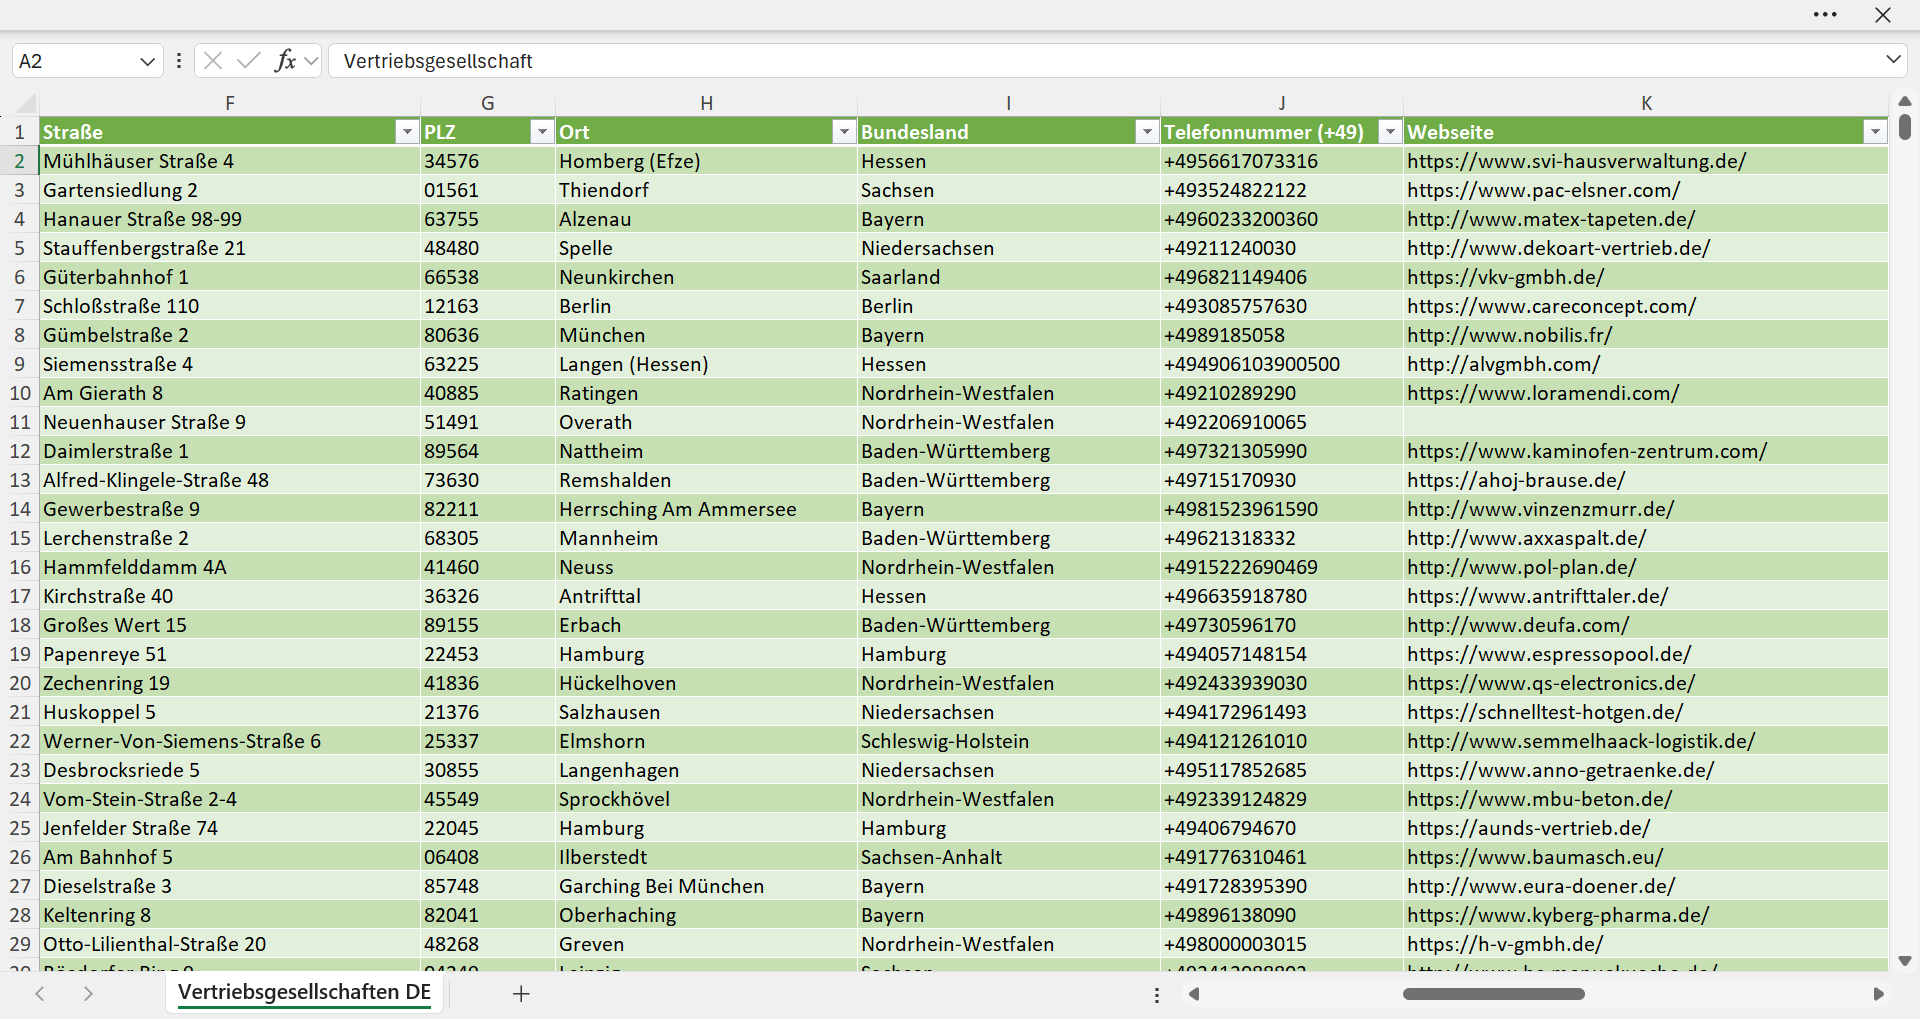Click the horizontal scrollbar thumb

click(x=1493, y=994)
